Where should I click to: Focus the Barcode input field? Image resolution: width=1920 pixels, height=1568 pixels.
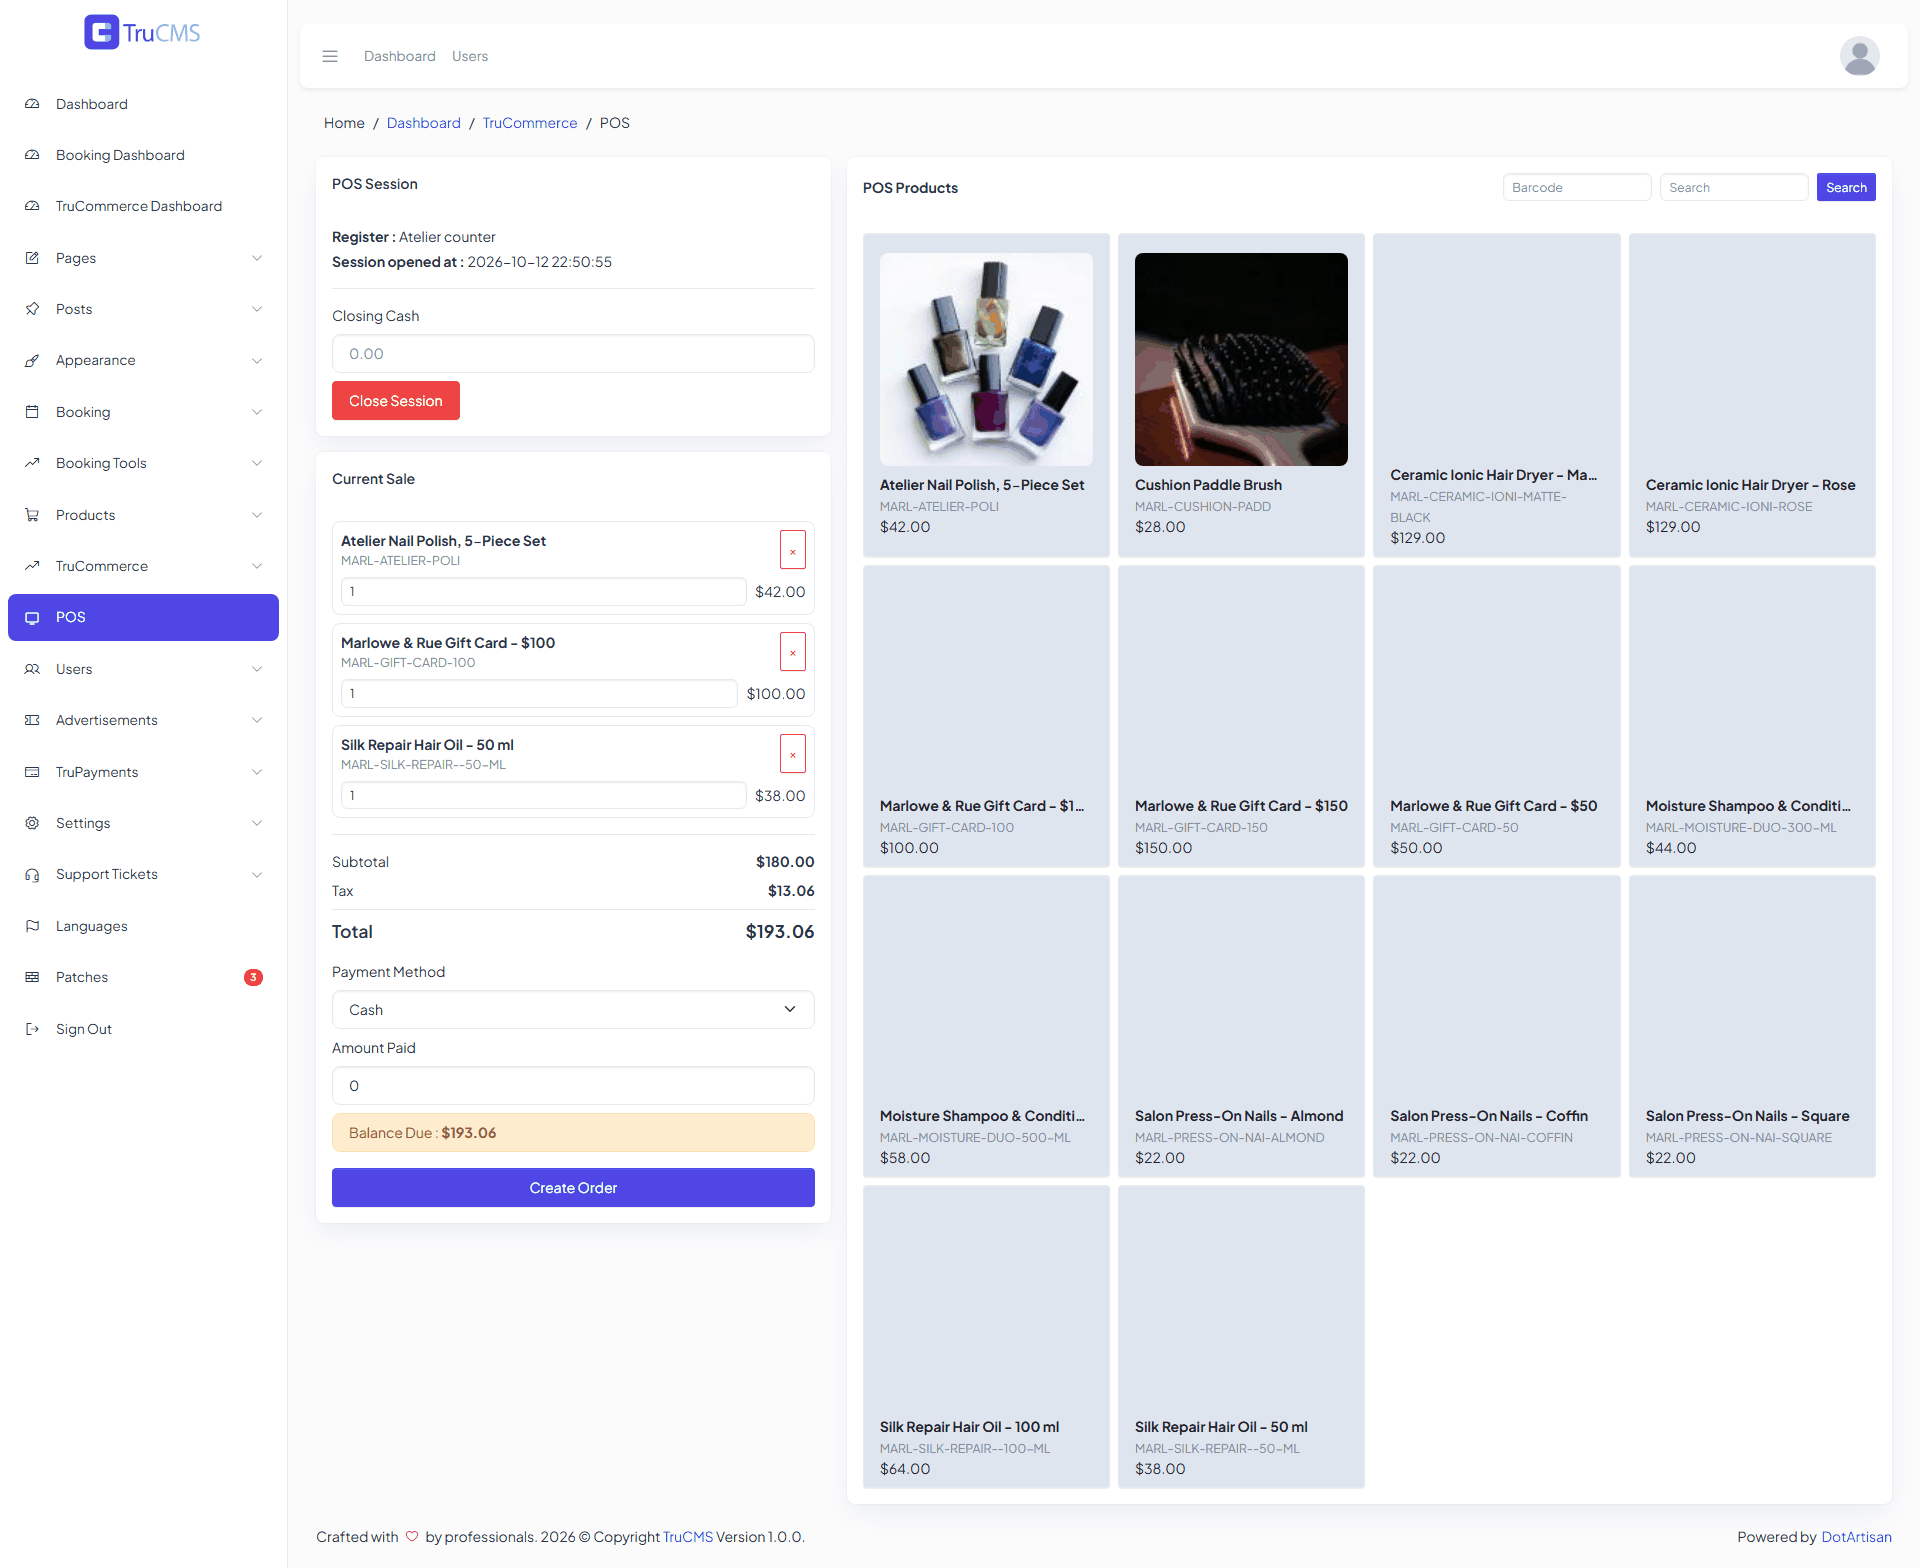[x=1577, y=187]
